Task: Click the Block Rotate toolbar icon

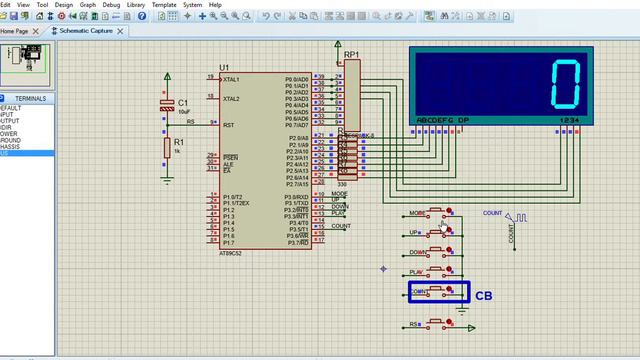Action: pyautogui.click(x=351, y=16)
